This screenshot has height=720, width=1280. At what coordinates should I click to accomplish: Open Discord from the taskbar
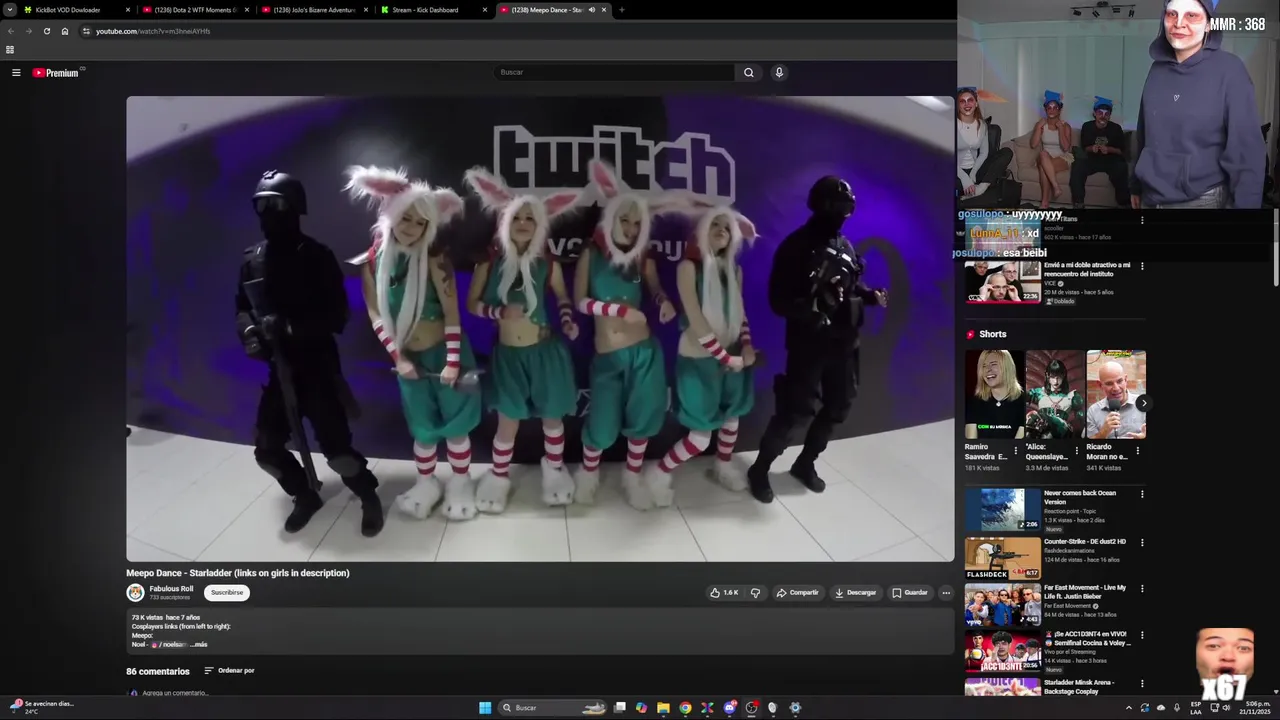729,707
